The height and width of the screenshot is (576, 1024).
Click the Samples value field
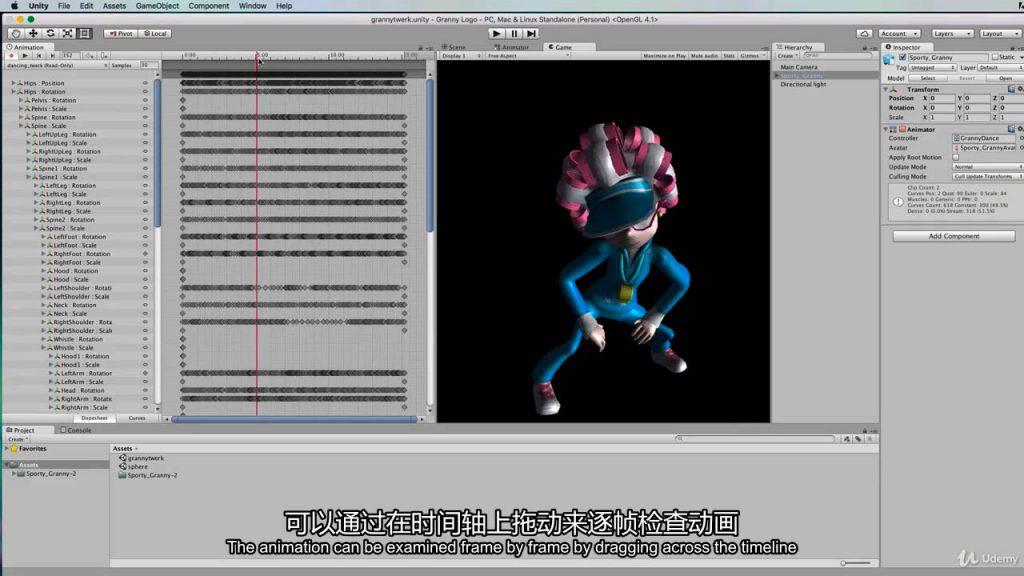click(x=148, y=65)
